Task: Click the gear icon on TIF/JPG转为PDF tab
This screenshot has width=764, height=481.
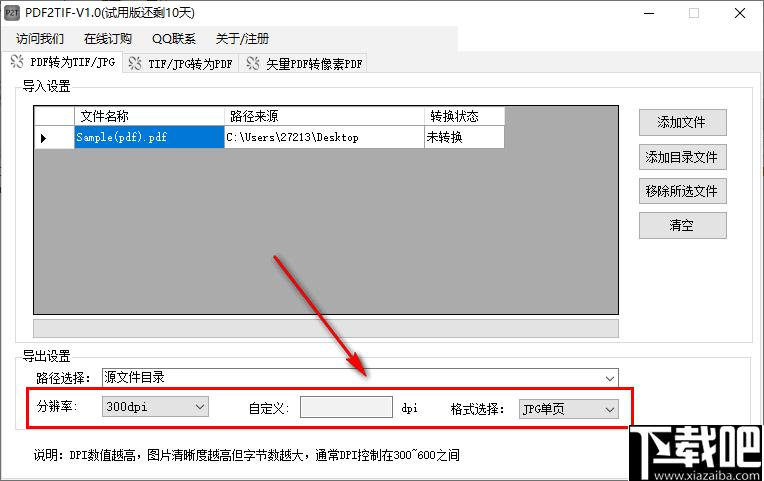Action: click(135, 63)
